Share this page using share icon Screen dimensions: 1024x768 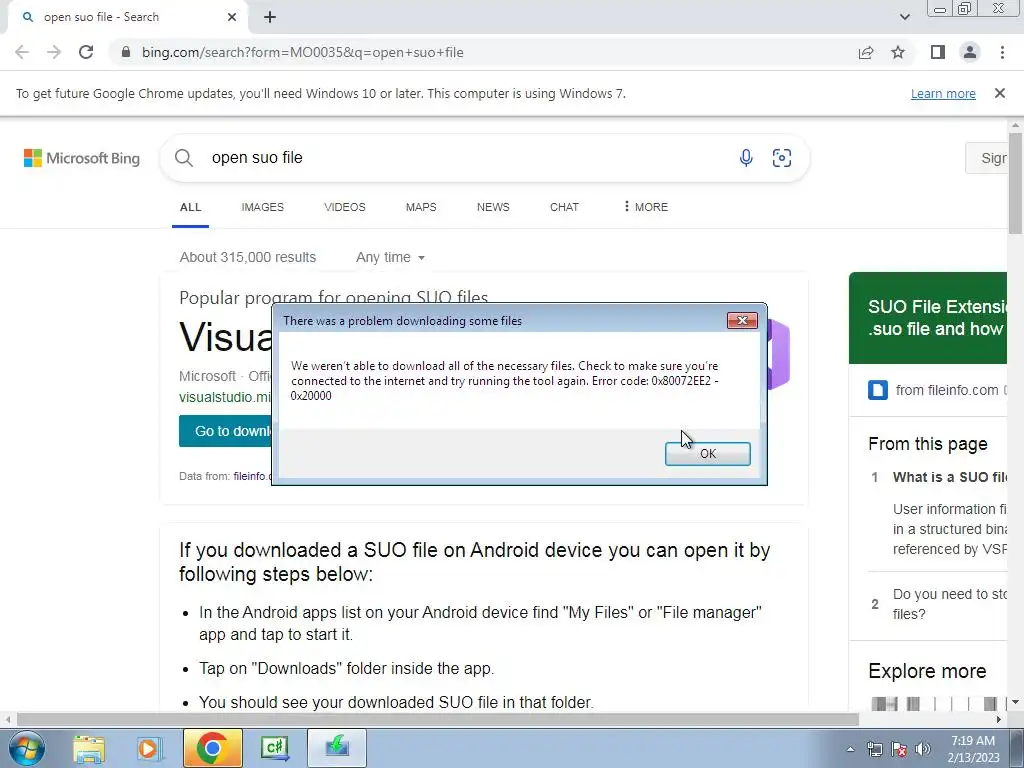(x=866, y=52)
